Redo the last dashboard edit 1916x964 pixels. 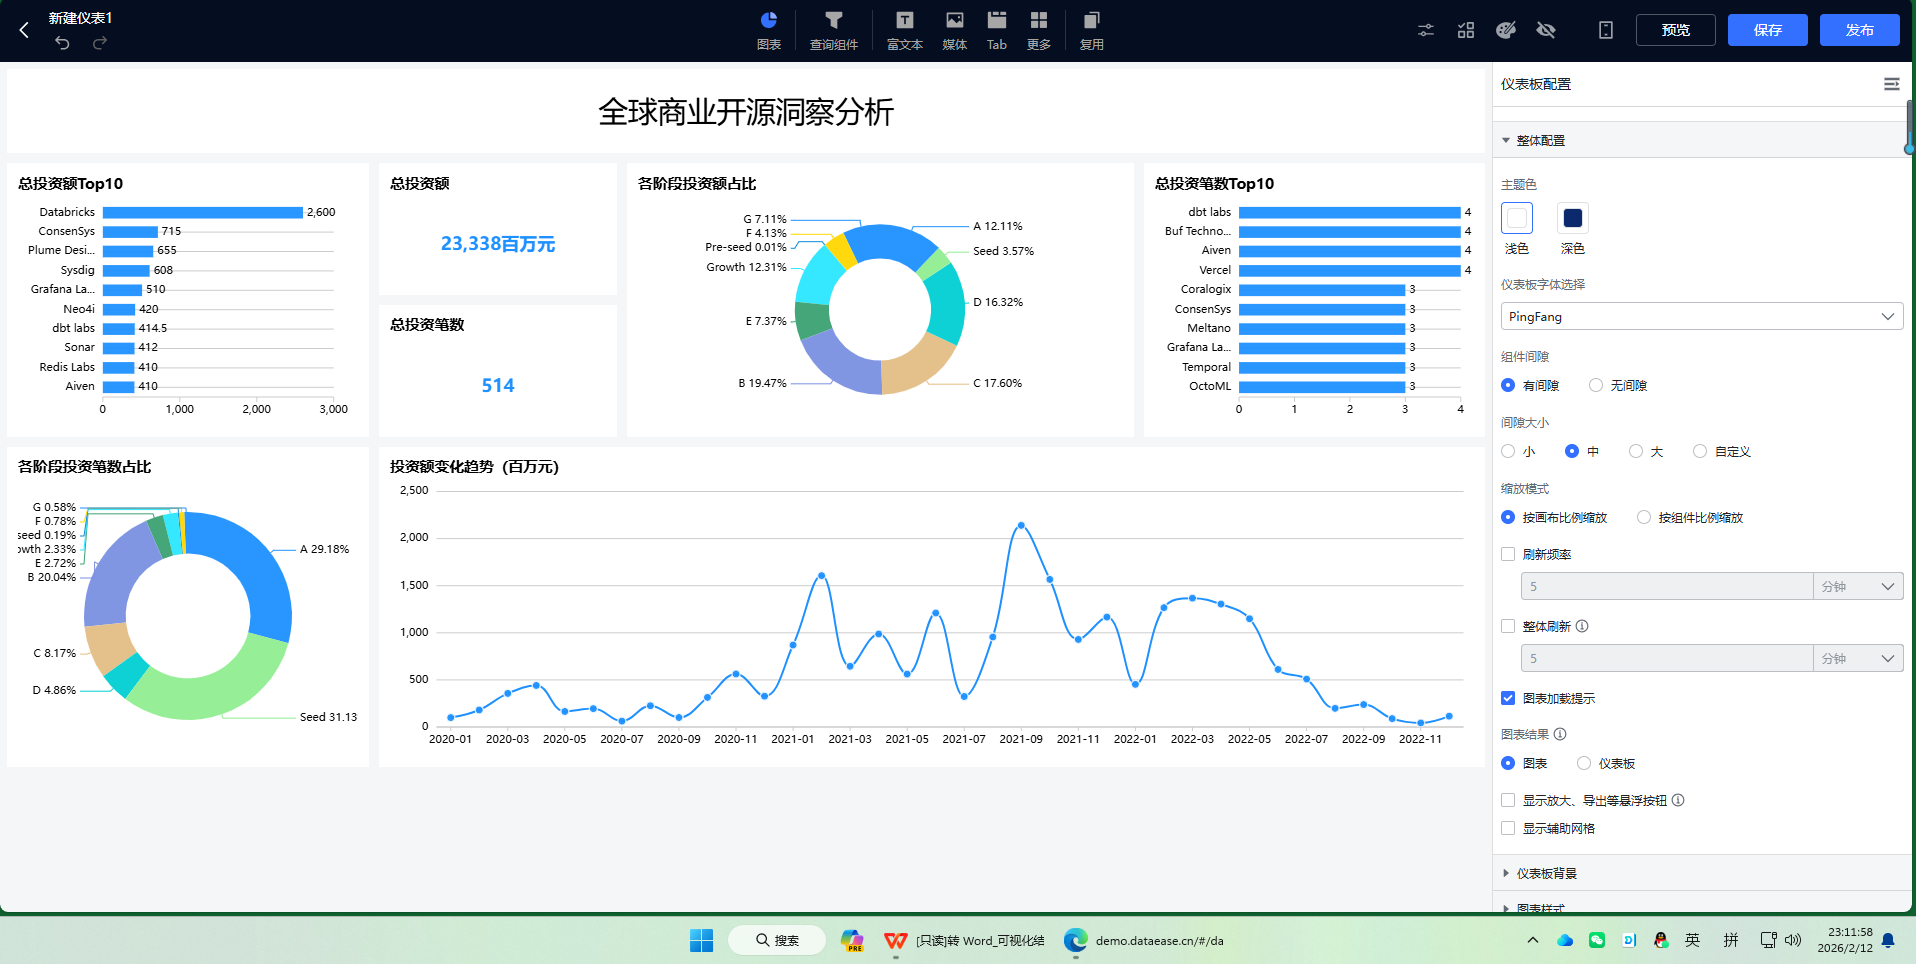click(100, 43)
